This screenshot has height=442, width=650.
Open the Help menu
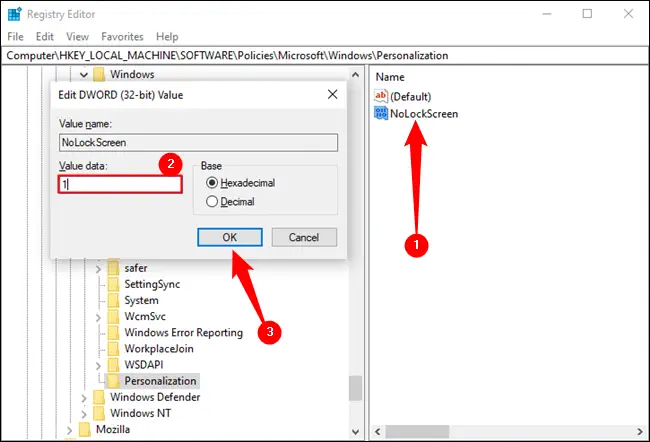pyautogui.click(x=167, y=36)
